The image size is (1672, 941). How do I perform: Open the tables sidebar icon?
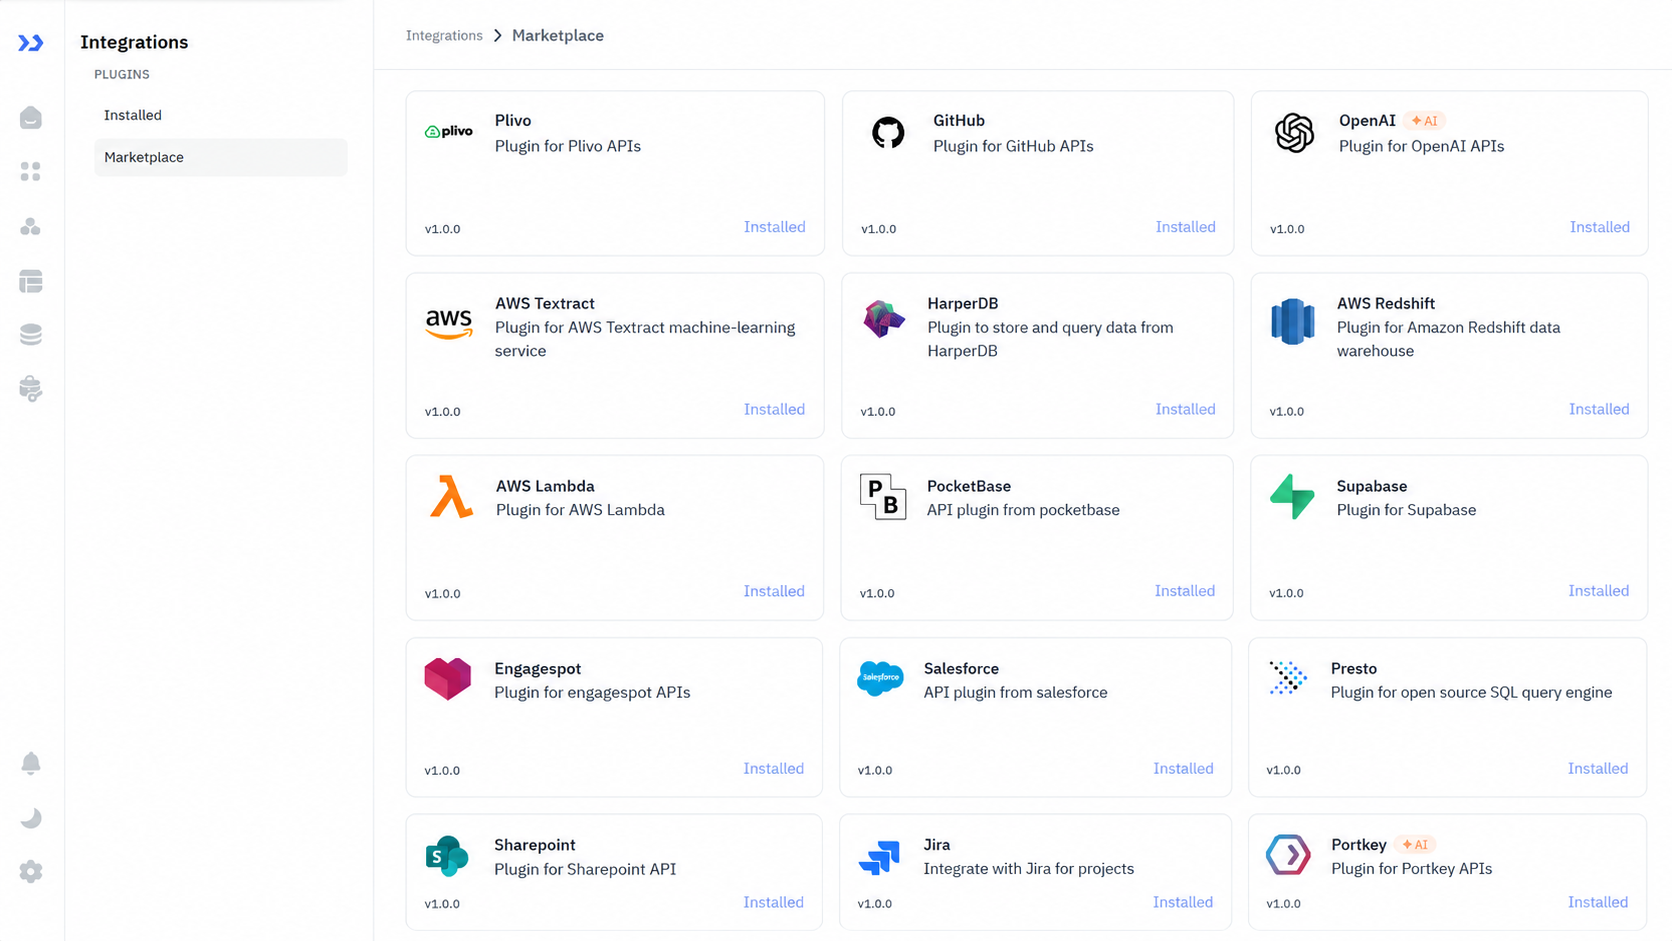coord(31,281)
